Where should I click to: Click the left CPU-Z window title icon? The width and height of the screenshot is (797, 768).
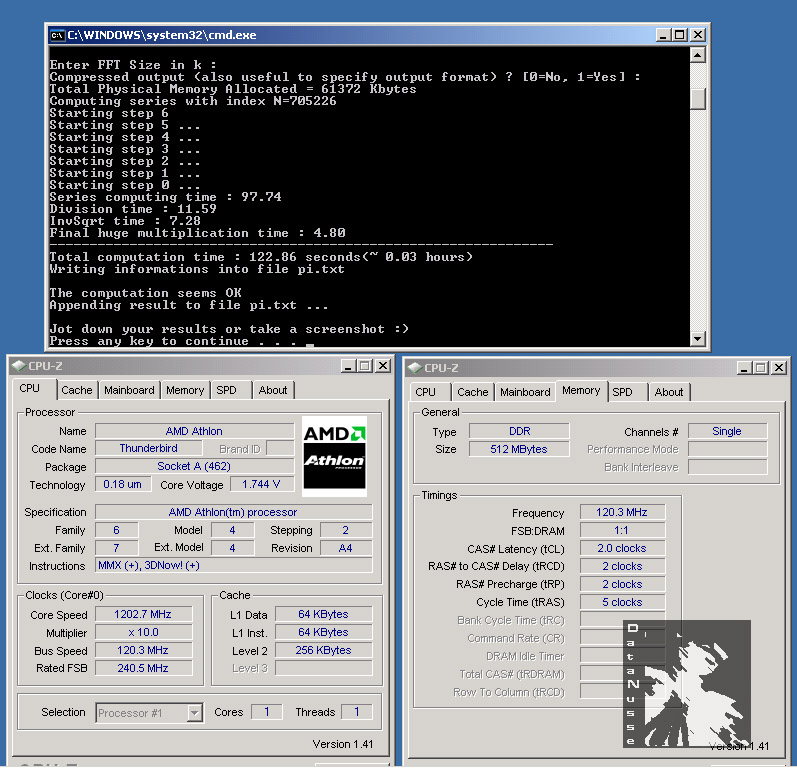[x=19, y=366]
